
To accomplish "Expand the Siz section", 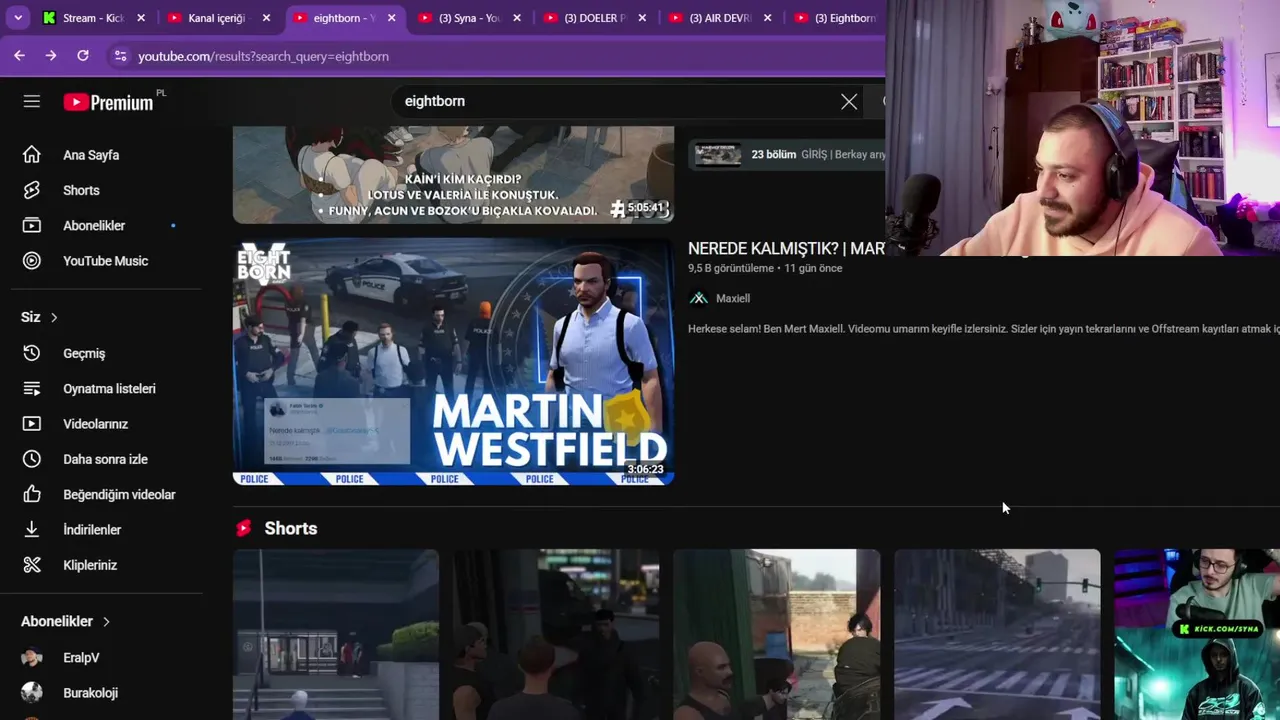I will (x=40, y=317).
